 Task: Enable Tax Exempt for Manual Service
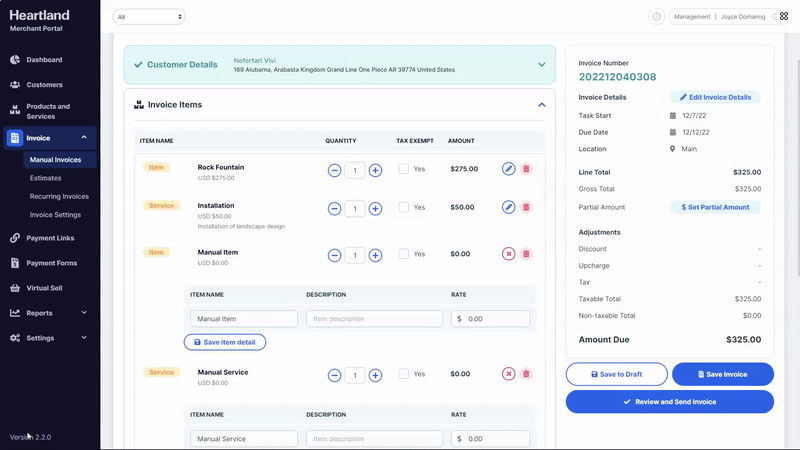[403, 374]
